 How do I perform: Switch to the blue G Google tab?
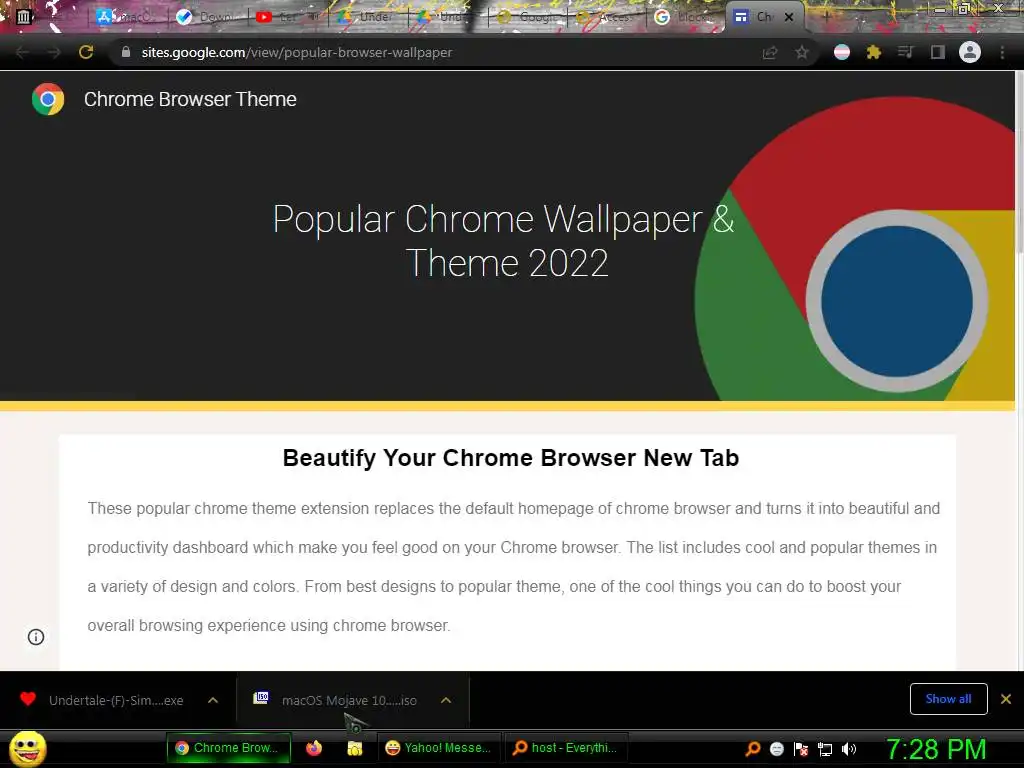(686, 17)
